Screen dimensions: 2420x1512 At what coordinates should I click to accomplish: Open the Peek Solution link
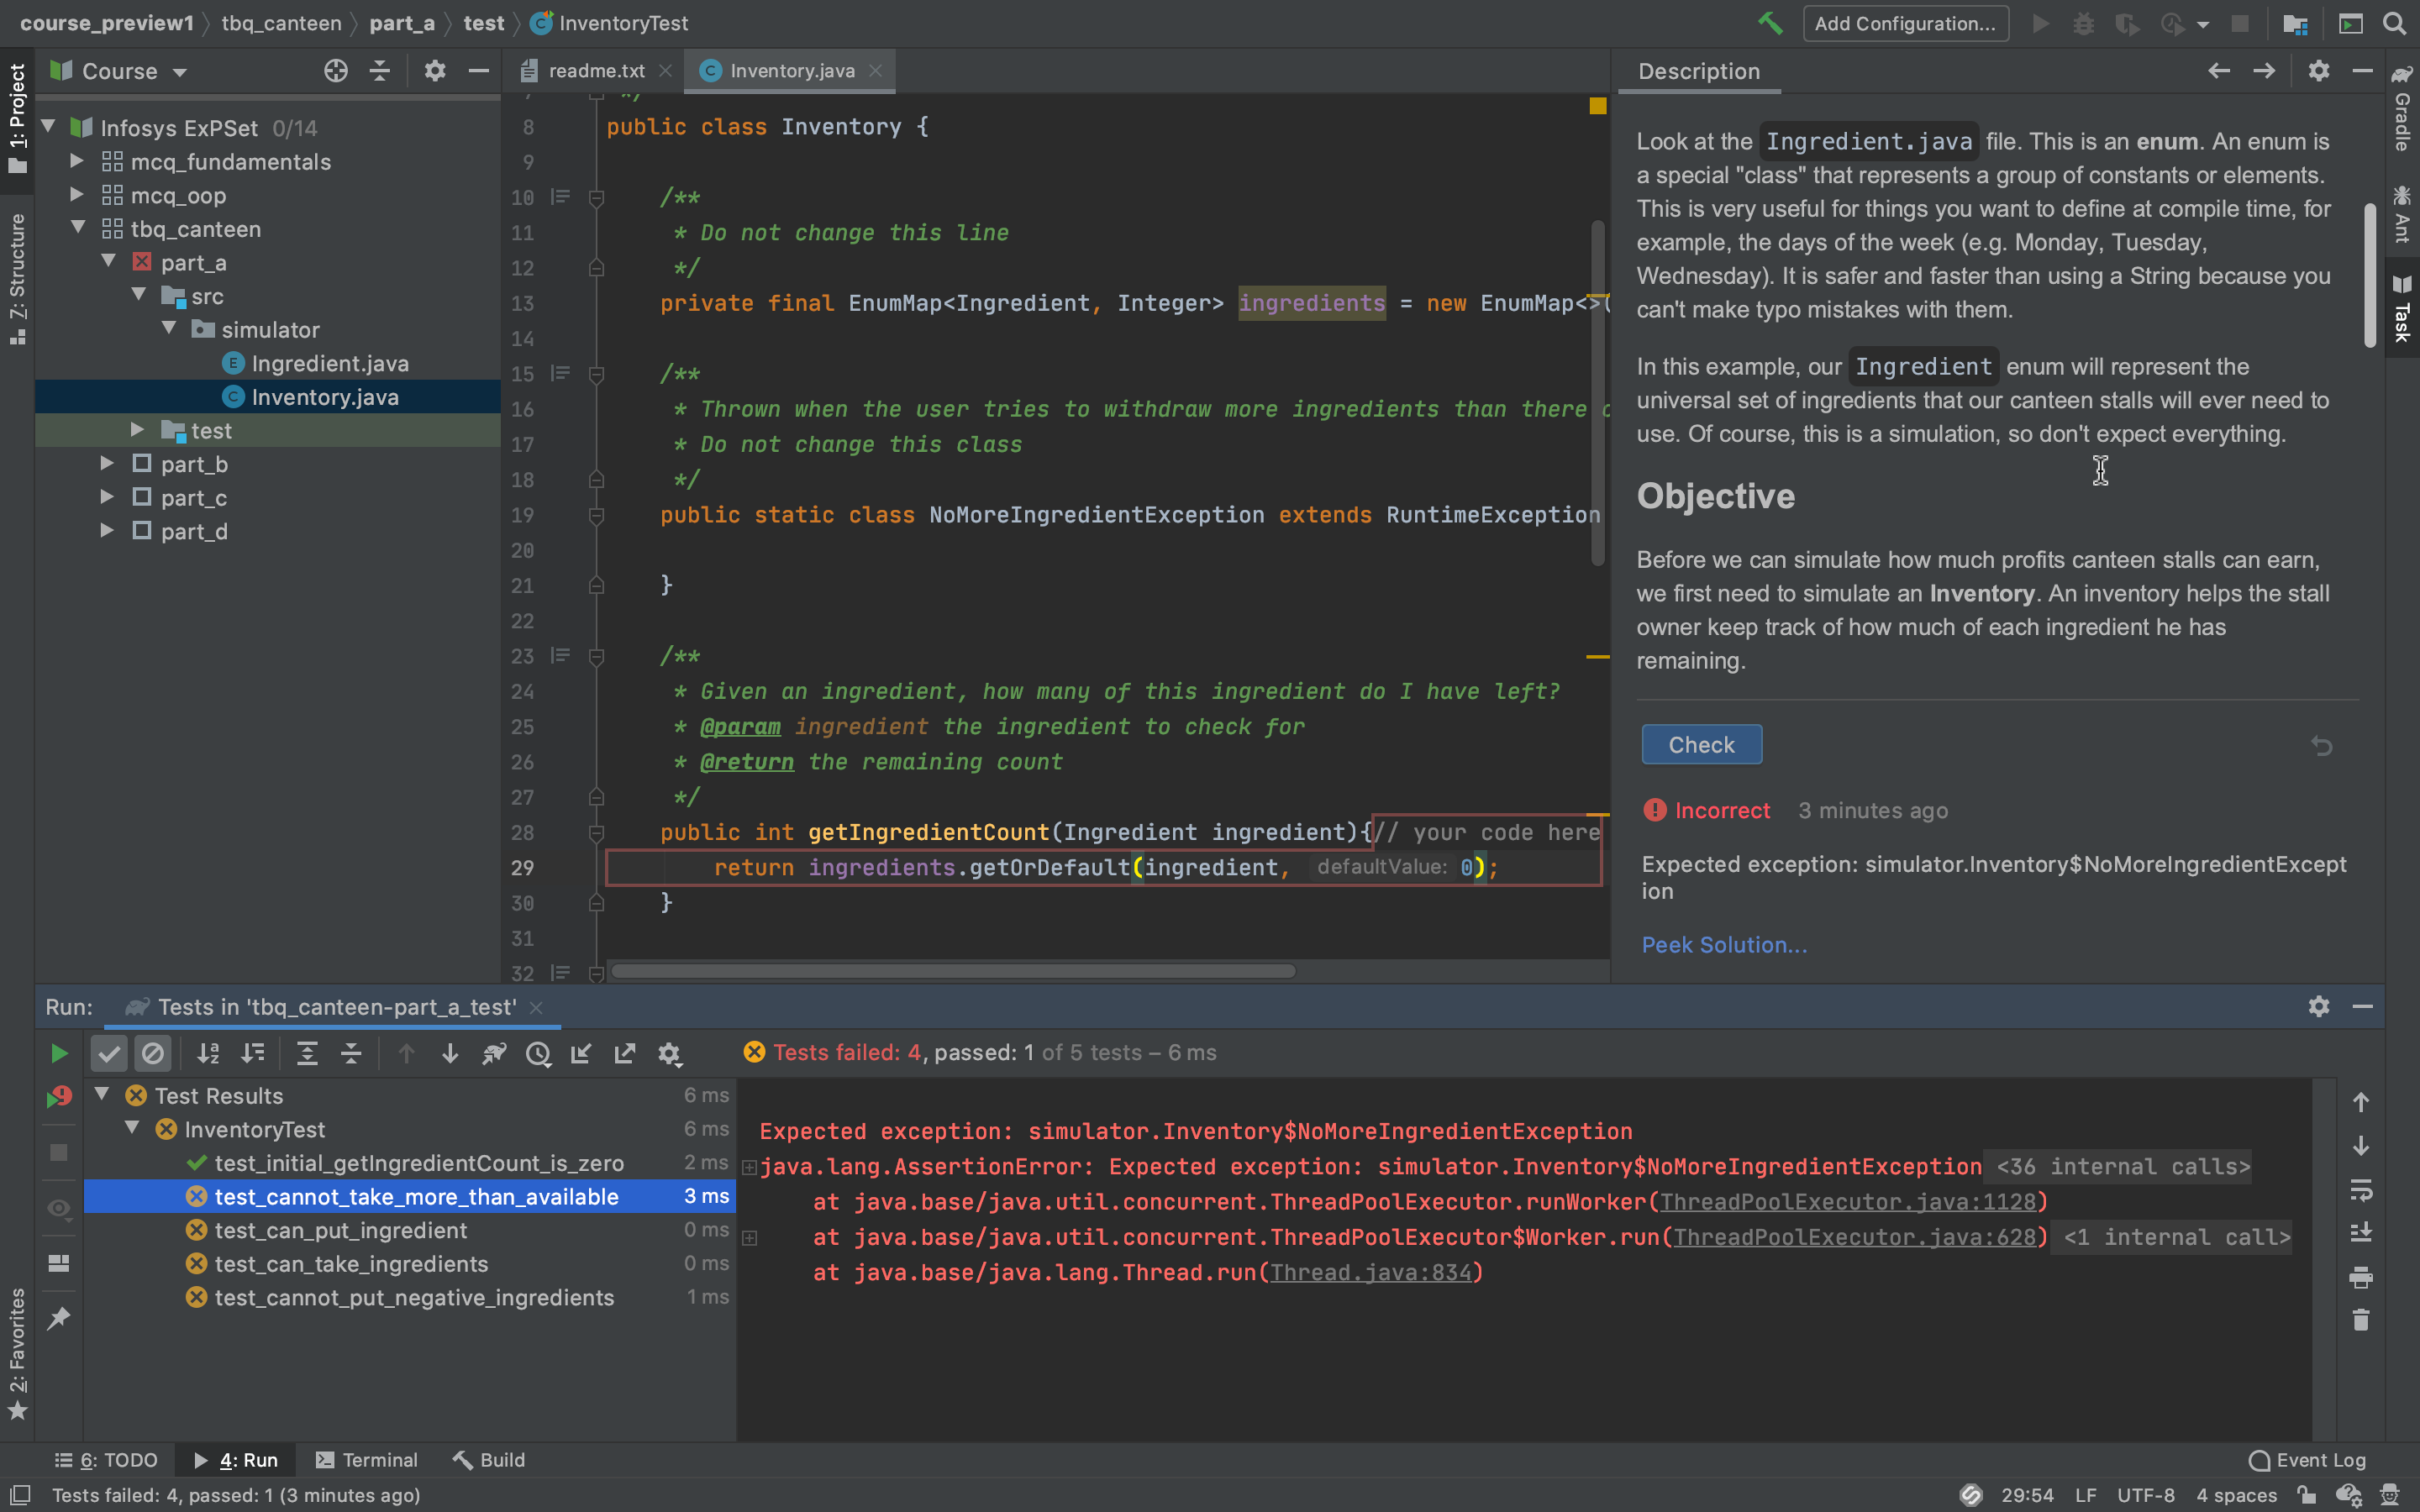(1723, 942)
